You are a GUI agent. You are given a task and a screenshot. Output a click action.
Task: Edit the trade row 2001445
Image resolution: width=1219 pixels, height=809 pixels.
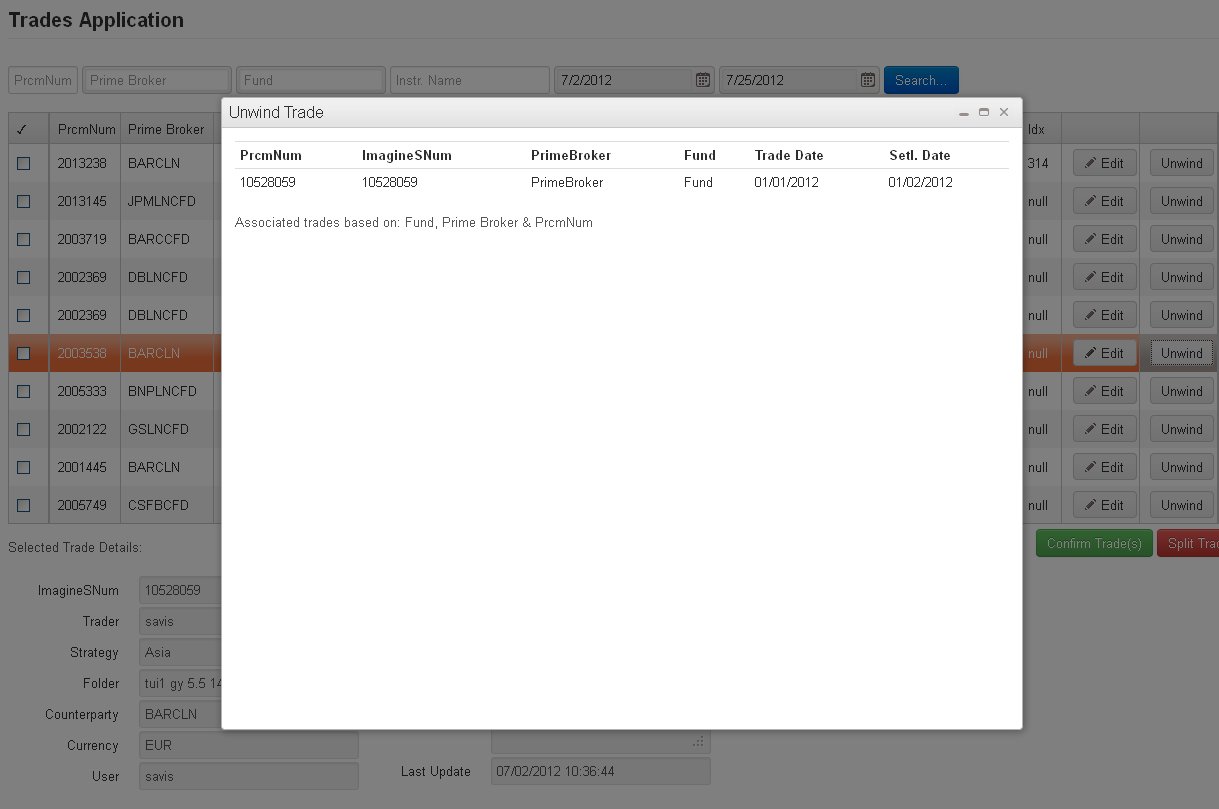point(1105,467)
